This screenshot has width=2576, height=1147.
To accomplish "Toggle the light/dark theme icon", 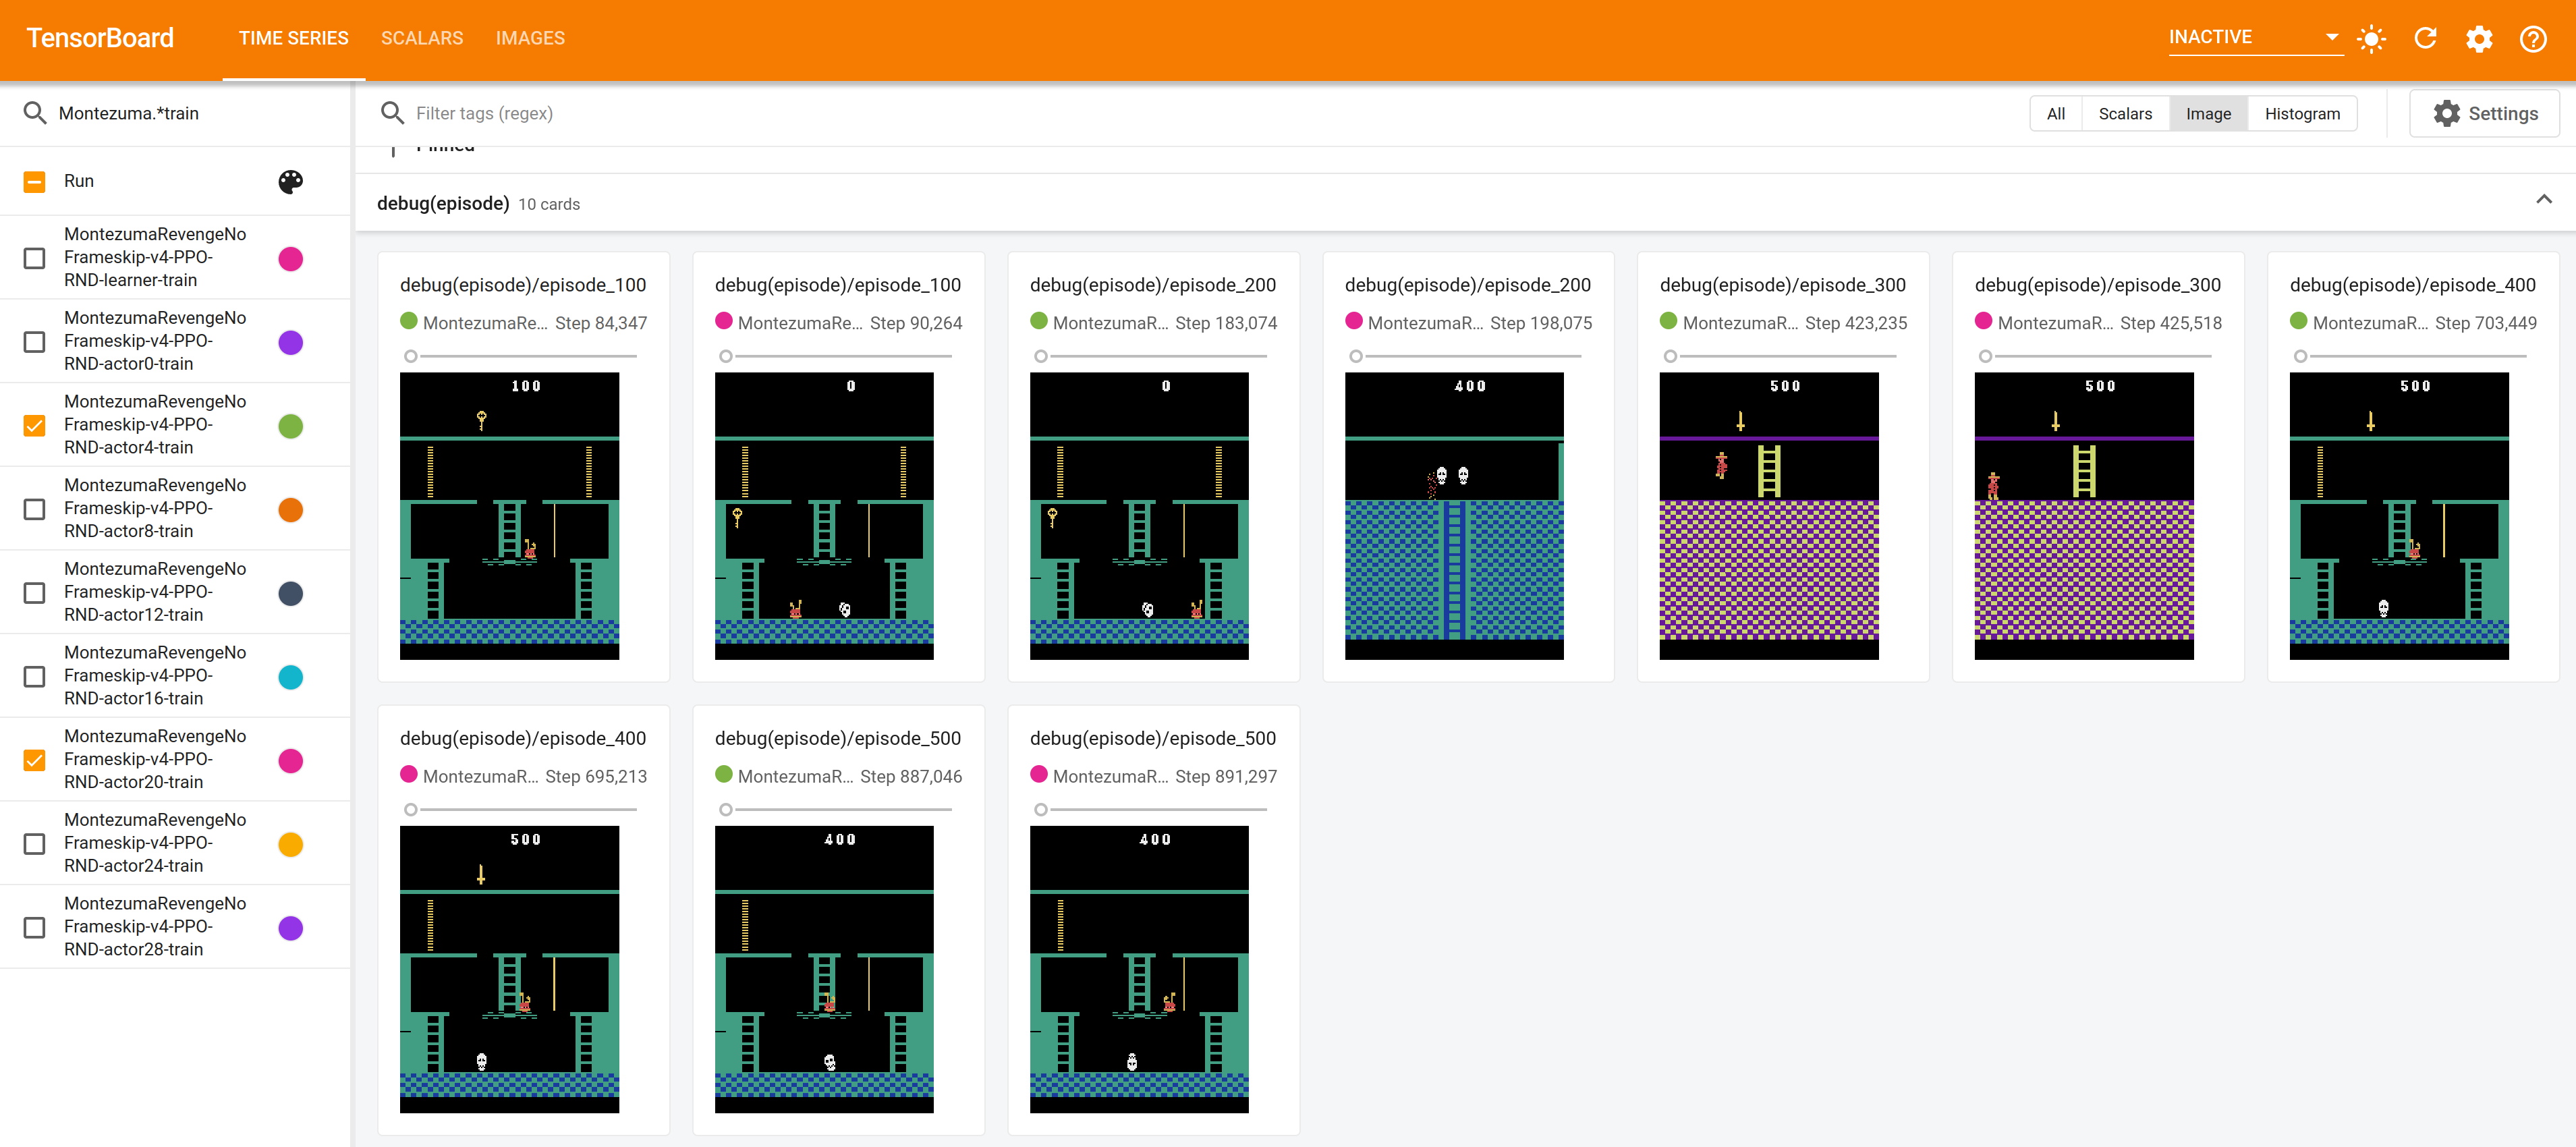I will tap(2371, 38).
